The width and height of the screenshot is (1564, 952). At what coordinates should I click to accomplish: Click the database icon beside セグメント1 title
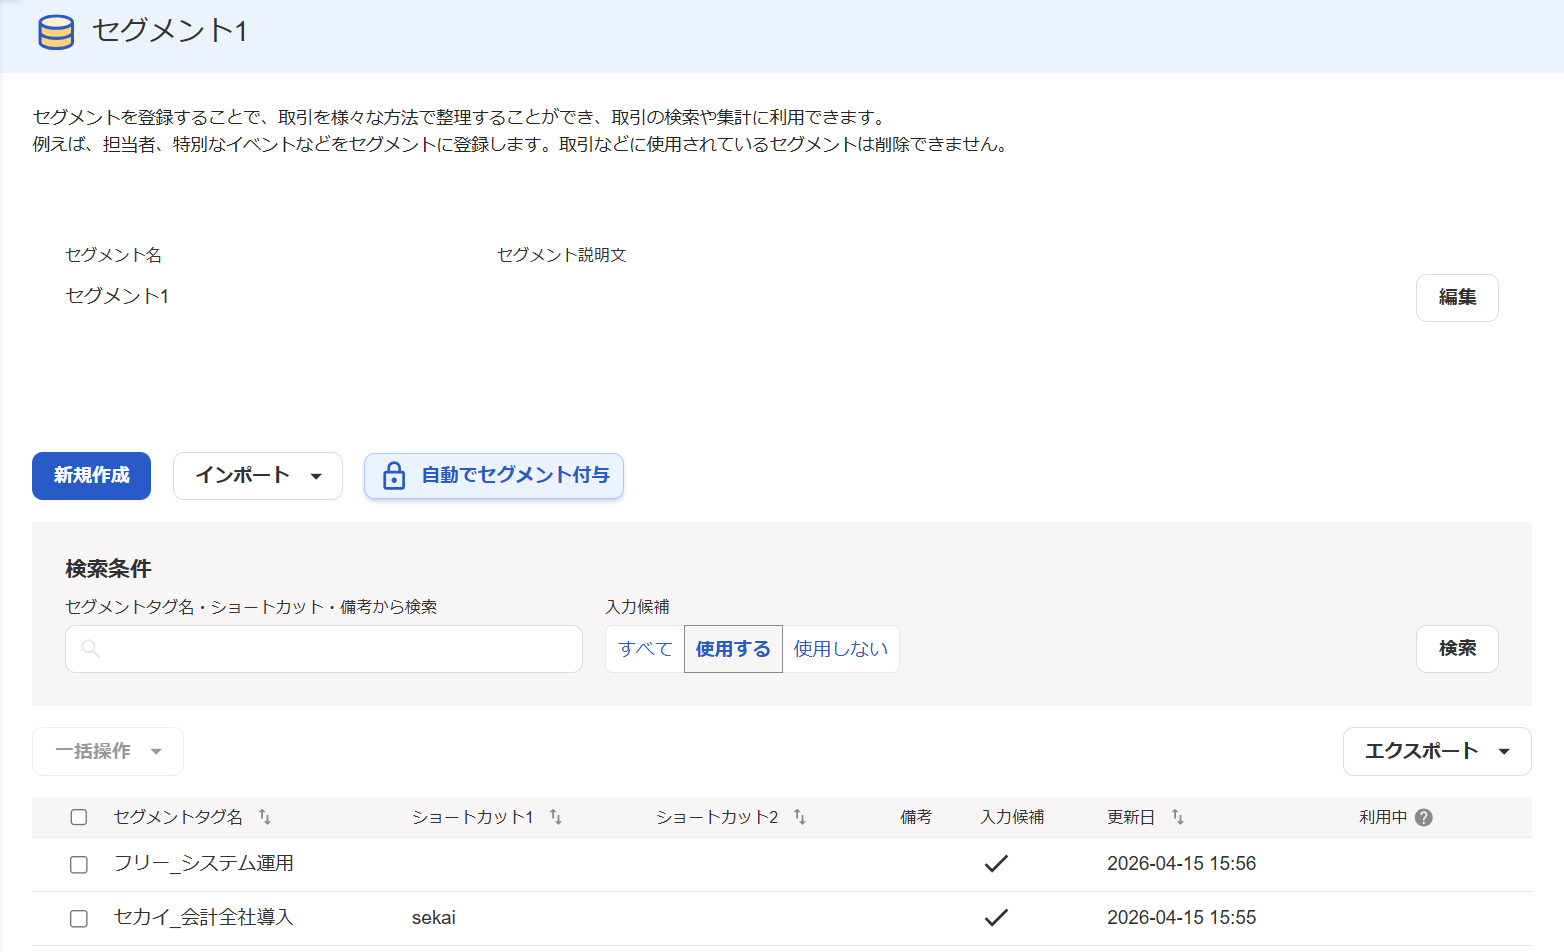pyautogui.click(x=56, y=32)
